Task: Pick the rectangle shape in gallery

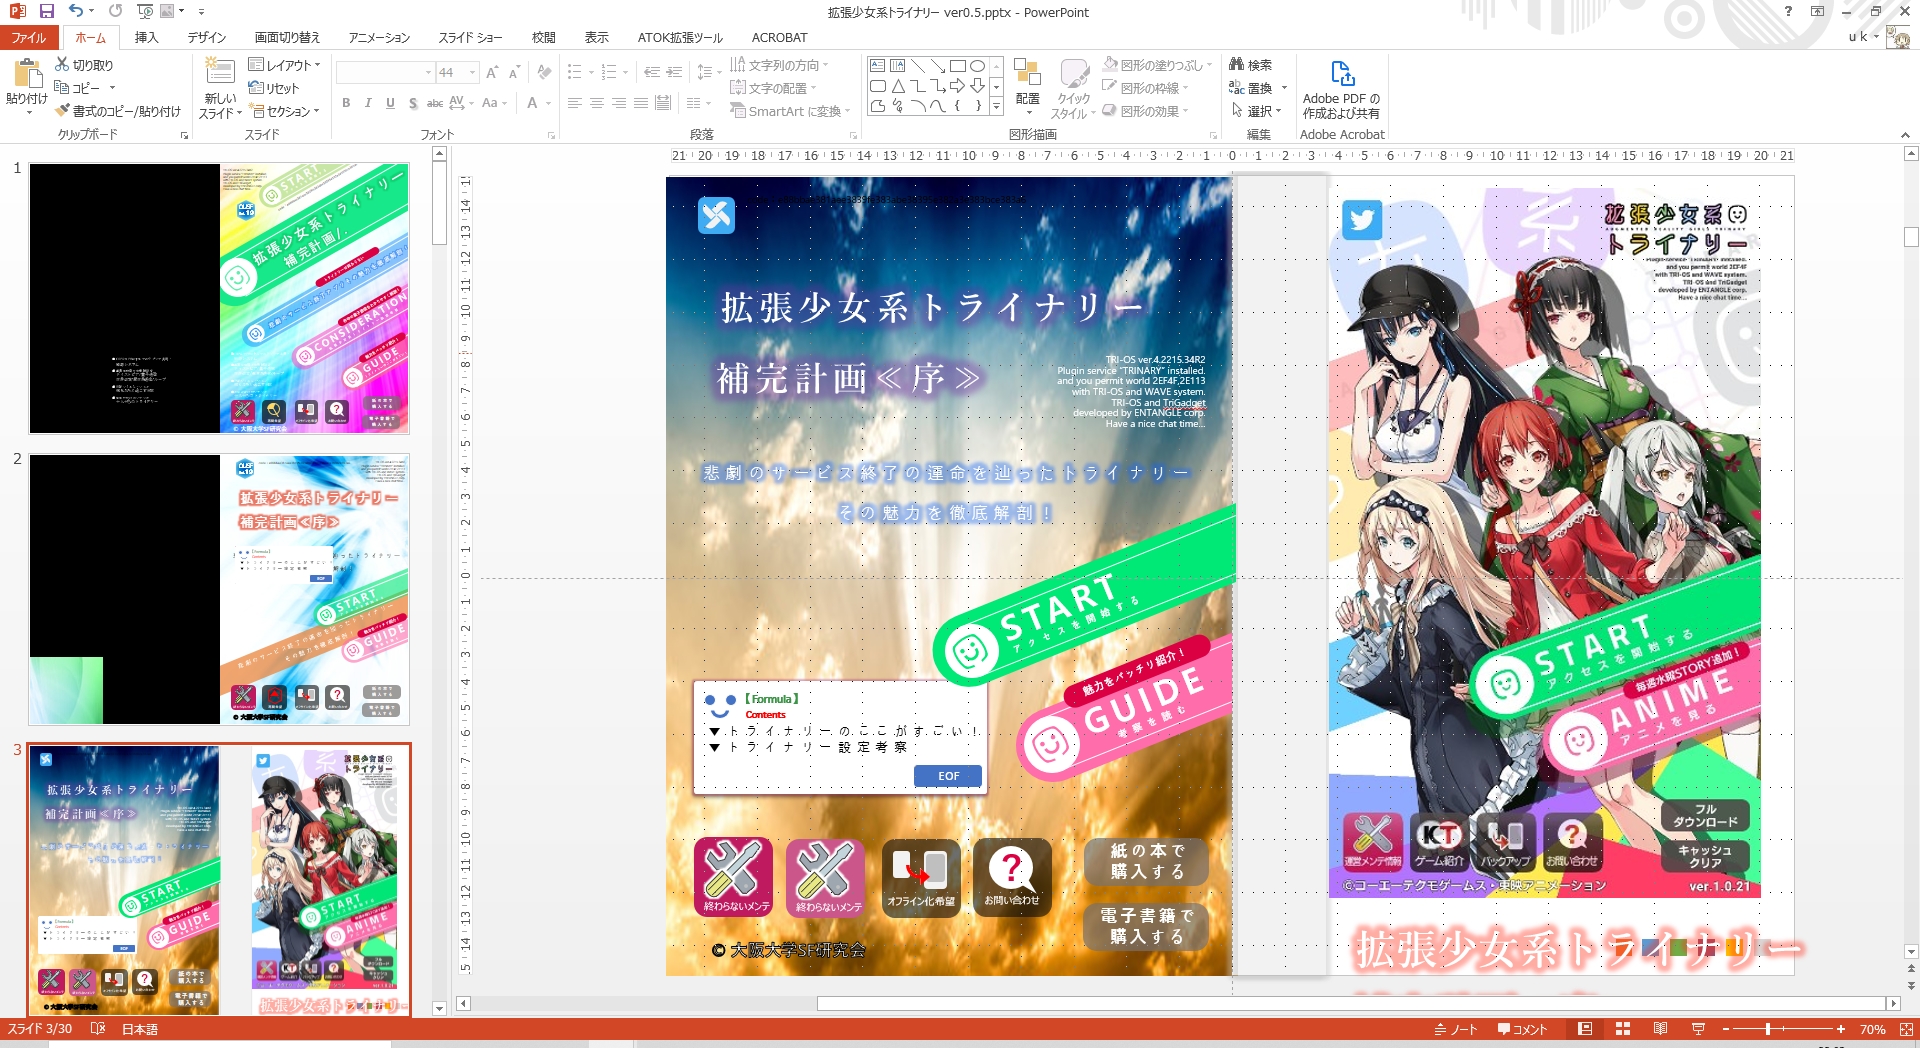Action: click(x=957, y=66)
